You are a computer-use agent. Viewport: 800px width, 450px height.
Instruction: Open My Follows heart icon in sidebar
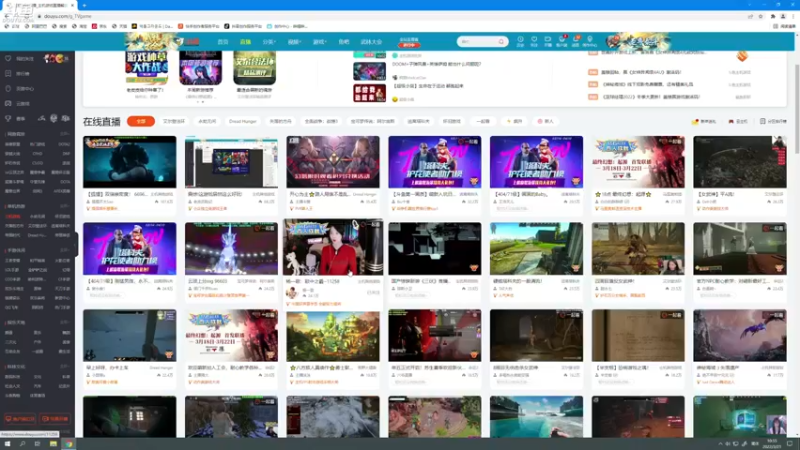click(8, 59)
